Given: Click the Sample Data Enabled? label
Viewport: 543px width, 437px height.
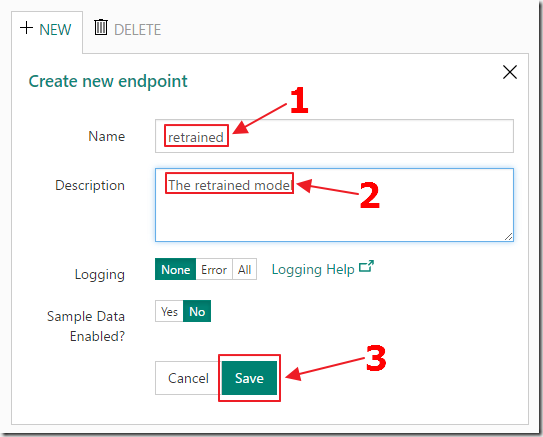Looking at the screenshot, I should coord(86,326).
